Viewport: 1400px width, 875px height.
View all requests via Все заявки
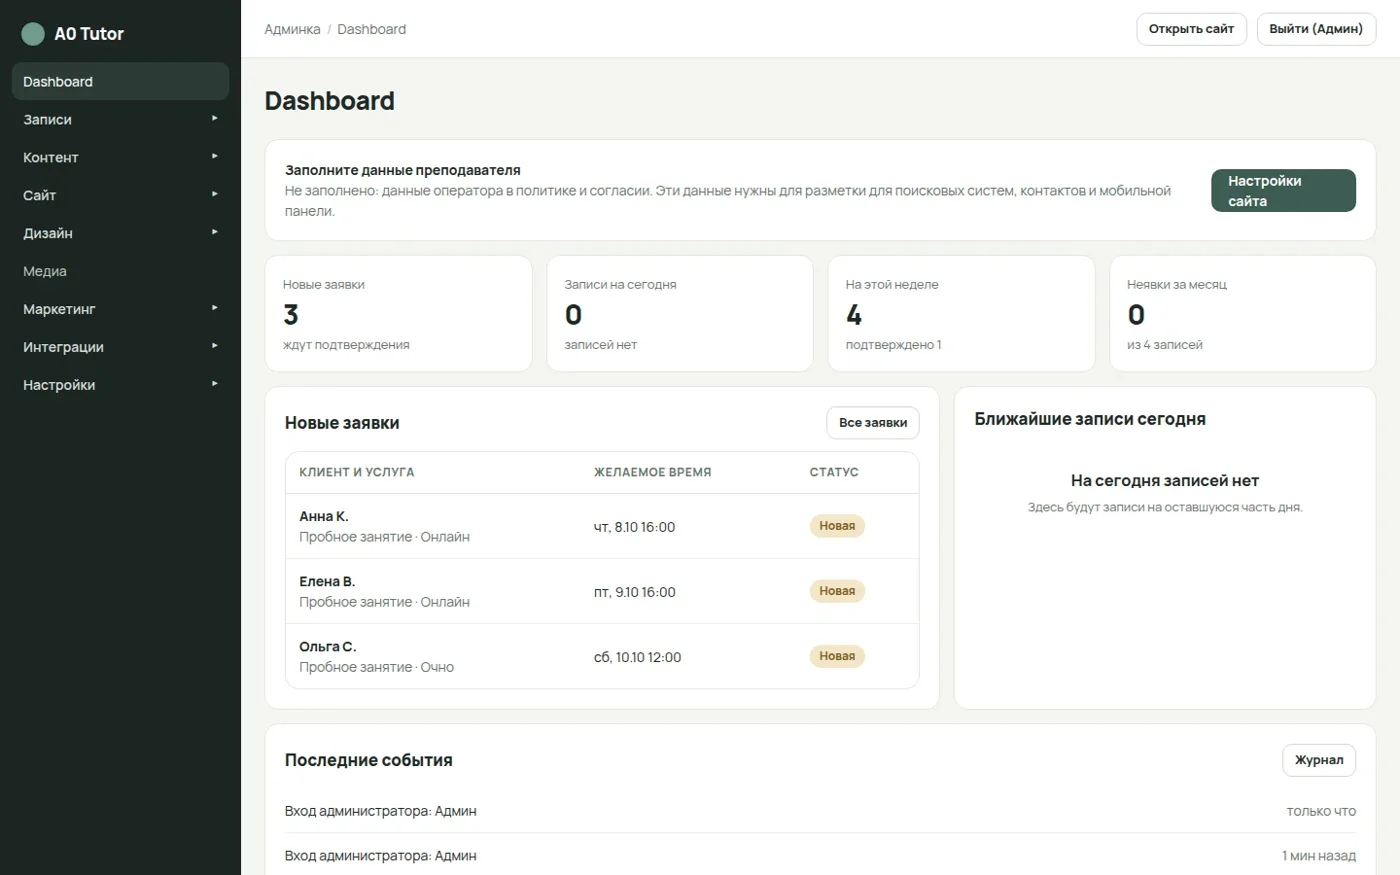pos(873,423)
